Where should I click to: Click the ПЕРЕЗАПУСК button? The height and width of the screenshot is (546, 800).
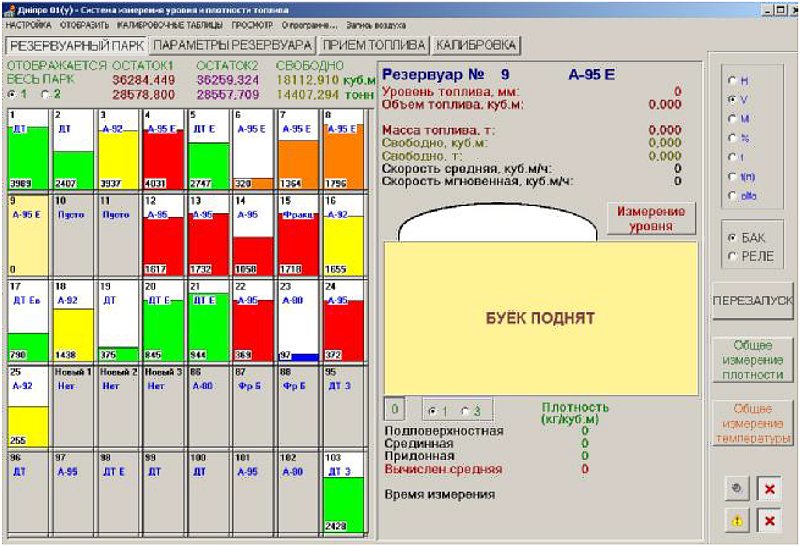(x=753, y=301)
